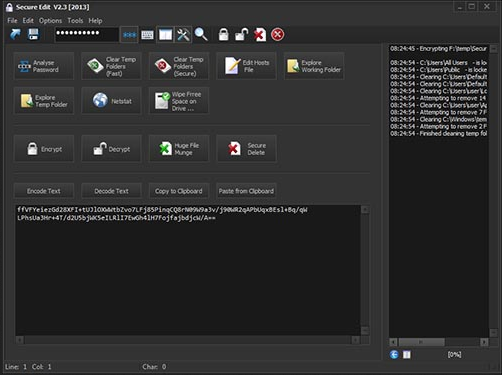Click the Explore Temp Folder button

[44, 101]
